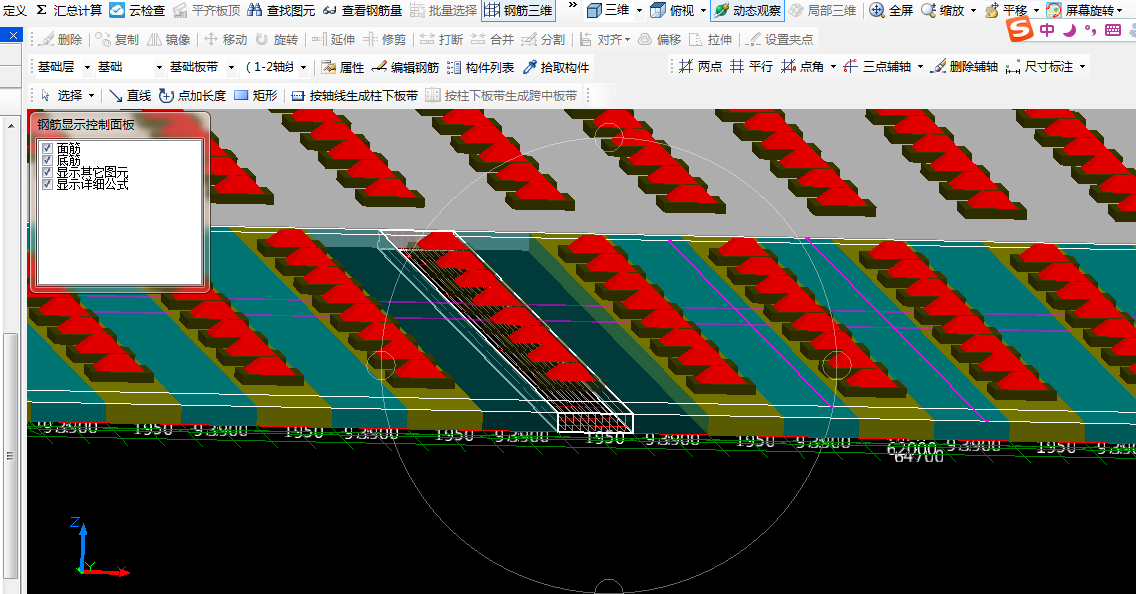Click the 汇总计算 sigma icon
The height and width of the screenshot is (594, 1136).
[41, 10]
